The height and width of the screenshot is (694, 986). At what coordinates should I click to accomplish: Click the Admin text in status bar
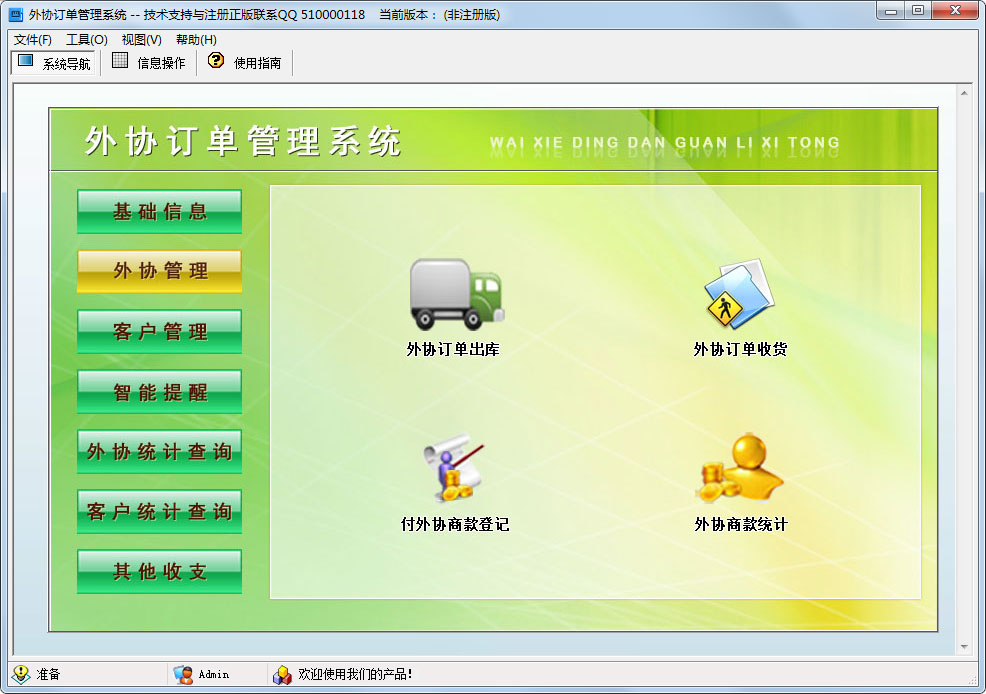click(x=214, y=675)
